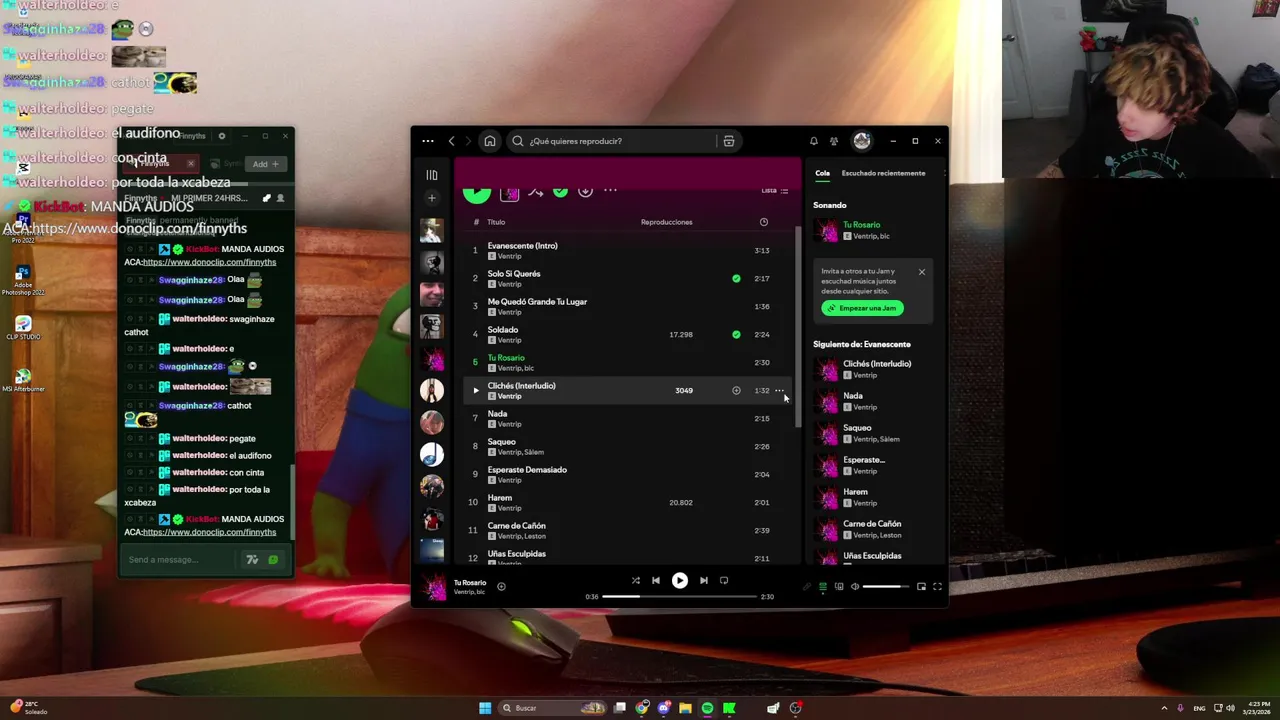Toggle saved check on 'Soldado'
1280x720 pixels.
[736, 334]
